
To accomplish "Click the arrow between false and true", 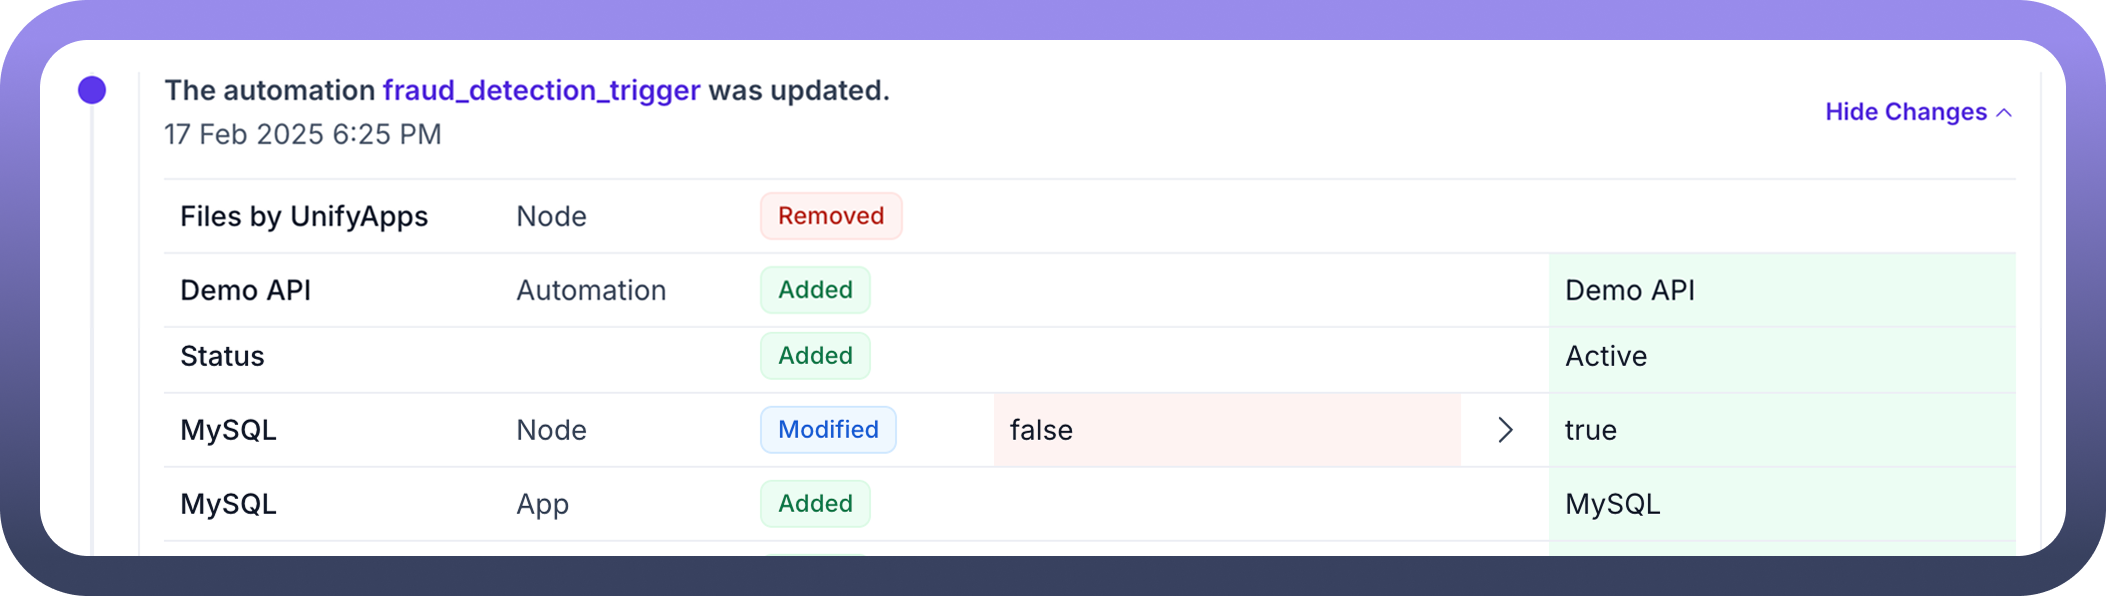I will [x=1505, y=430].
